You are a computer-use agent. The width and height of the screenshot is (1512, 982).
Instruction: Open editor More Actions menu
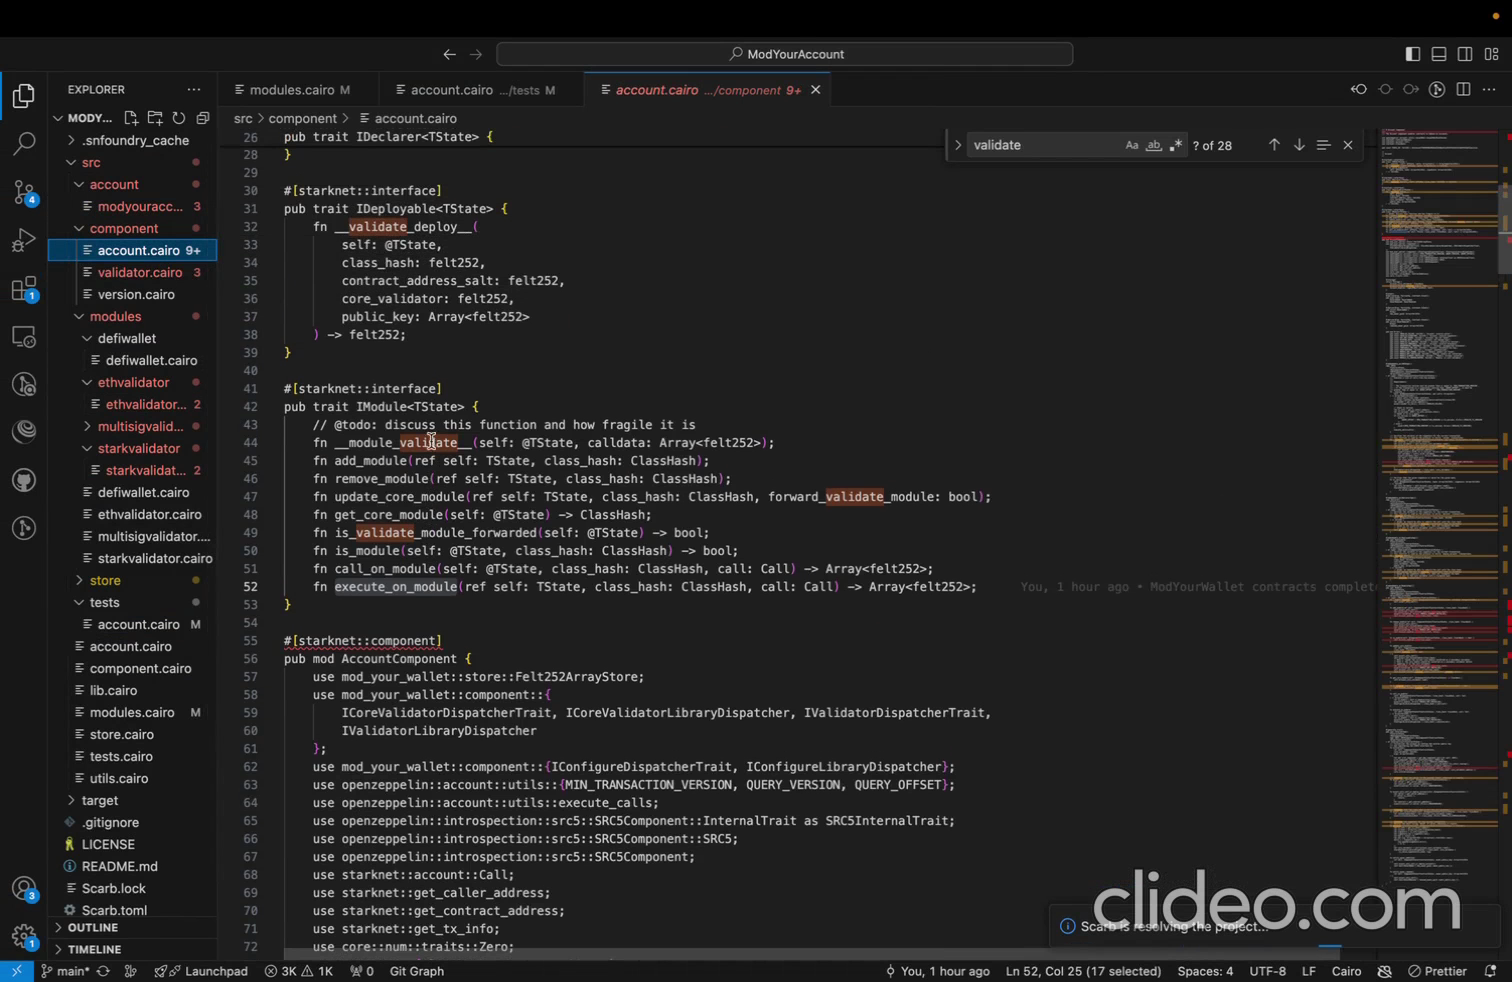pyautogui.click(x=1489, y=90)
